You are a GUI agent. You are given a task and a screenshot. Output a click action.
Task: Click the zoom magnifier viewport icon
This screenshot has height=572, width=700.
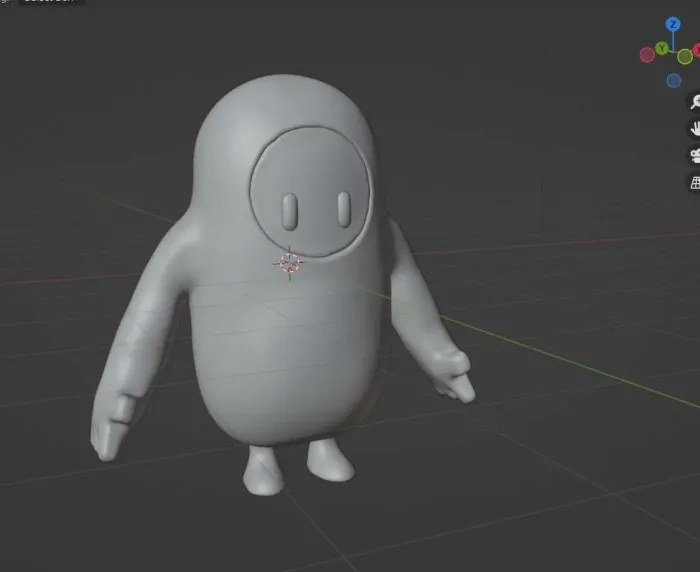(x=695, y=102)
